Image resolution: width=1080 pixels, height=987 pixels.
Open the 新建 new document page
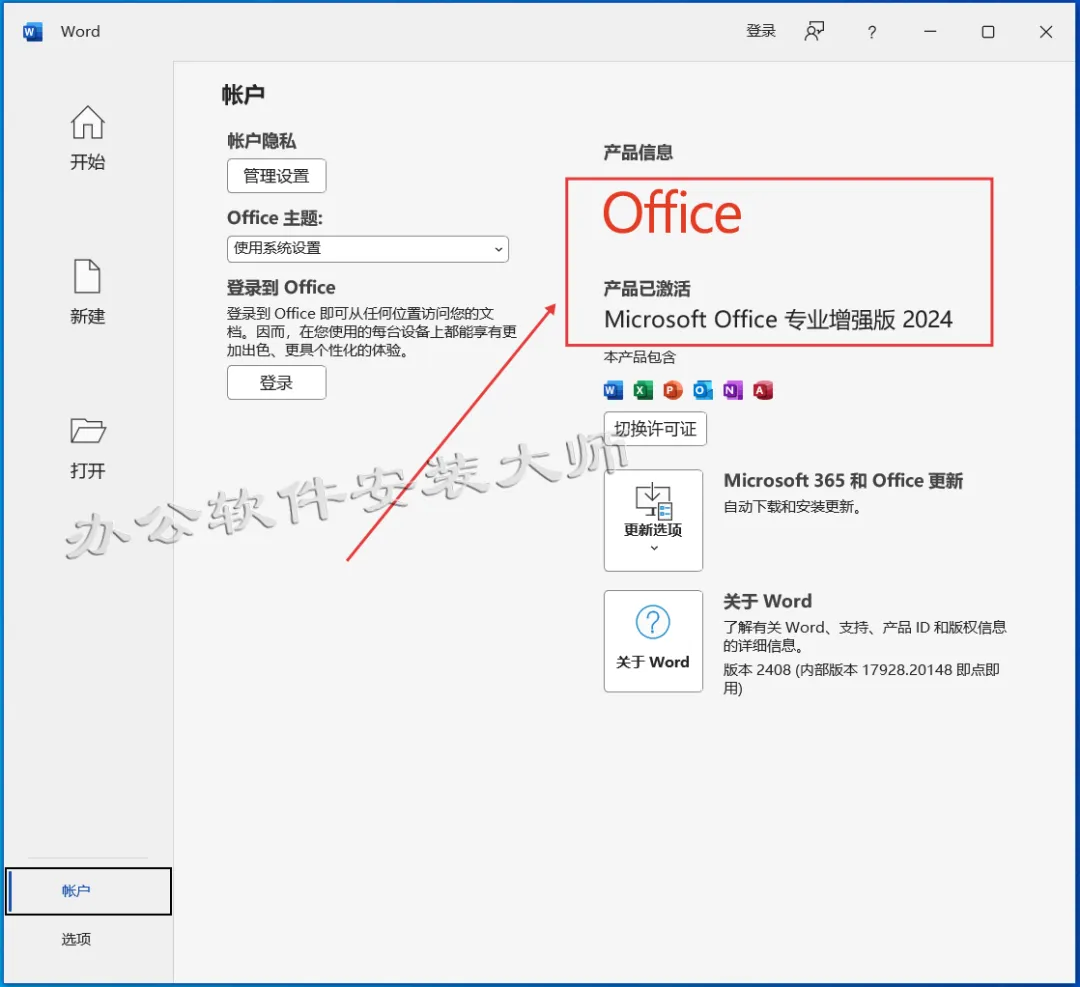87,292
